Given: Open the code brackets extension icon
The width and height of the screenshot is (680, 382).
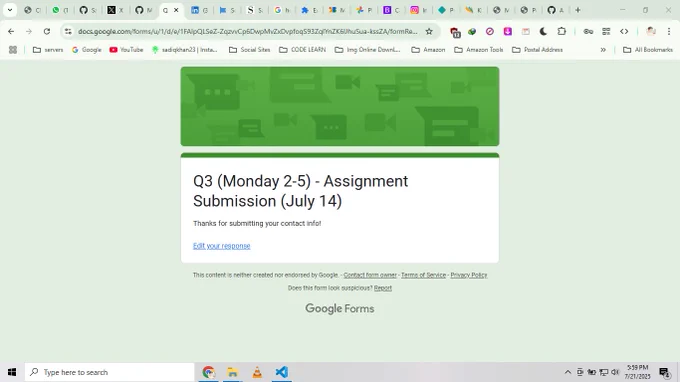Looking at the screenshot, I should [624, 31].
